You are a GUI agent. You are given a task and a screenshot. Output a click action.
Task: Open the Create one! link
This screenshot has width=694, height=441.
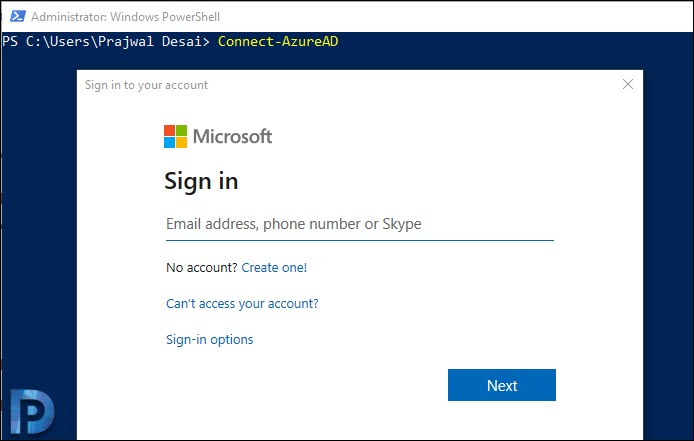pyautogui.click(x=274, y=267)
